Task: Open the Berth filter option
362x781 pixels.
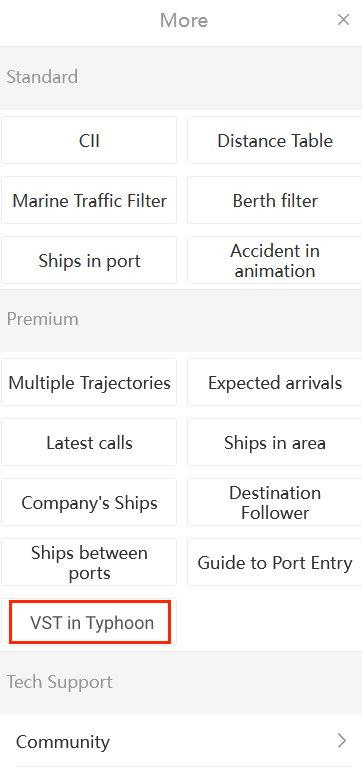Action: click(275, 200)
